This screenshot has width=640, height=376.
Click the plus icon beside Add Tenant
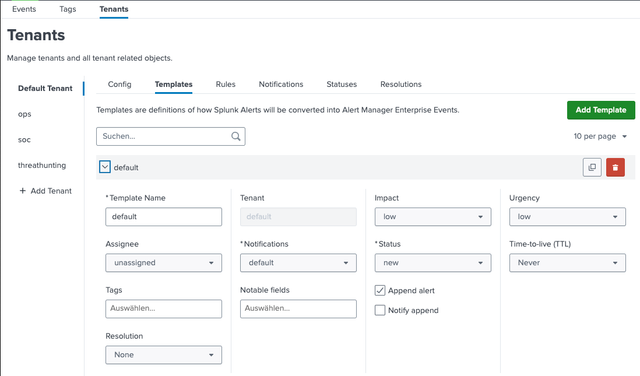23,191
